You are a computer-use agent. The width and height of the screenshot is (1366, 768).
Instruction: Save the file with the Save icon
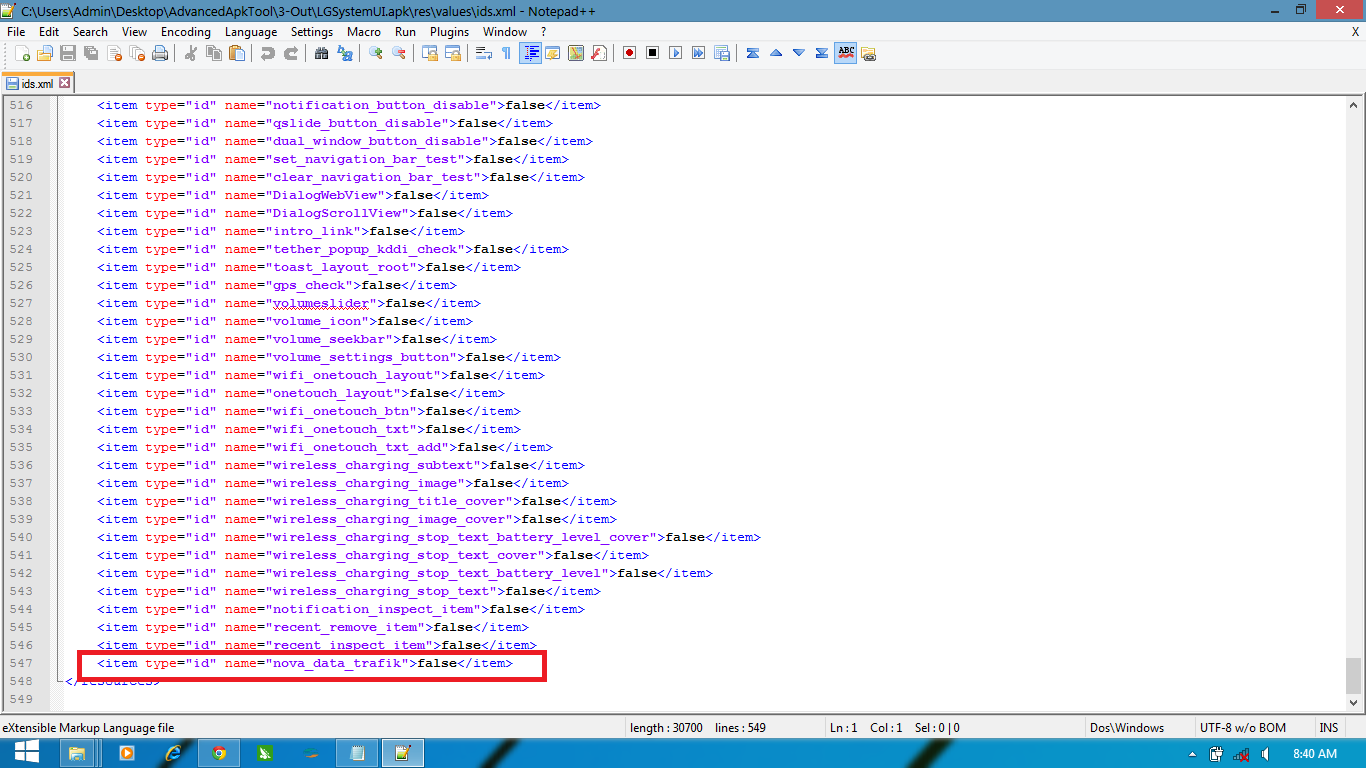pyautogui.click(x=68, y=53)
